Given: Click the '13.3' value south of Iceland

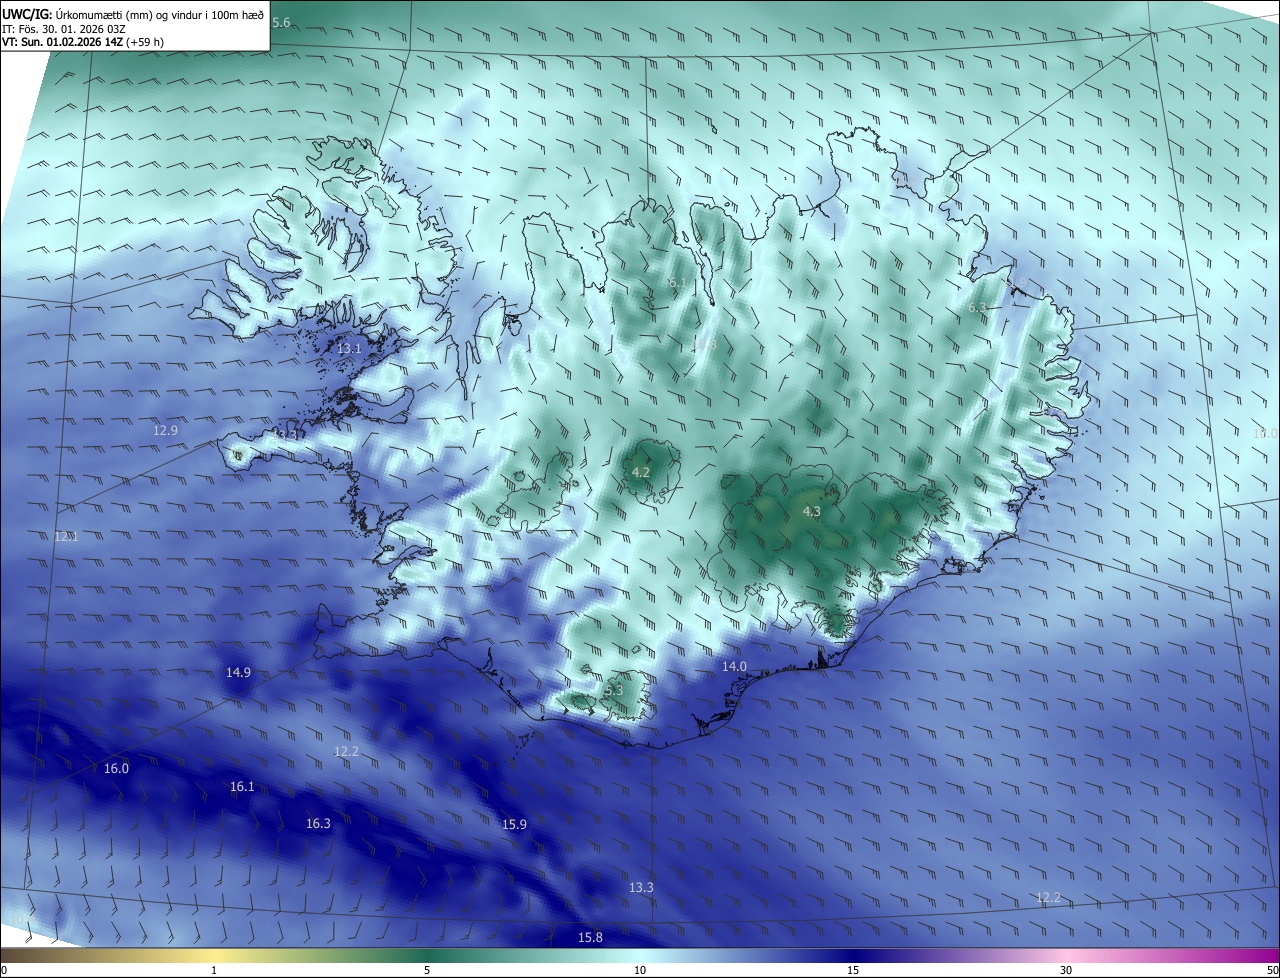Looking at the screenshot, I should pos(641,887).
